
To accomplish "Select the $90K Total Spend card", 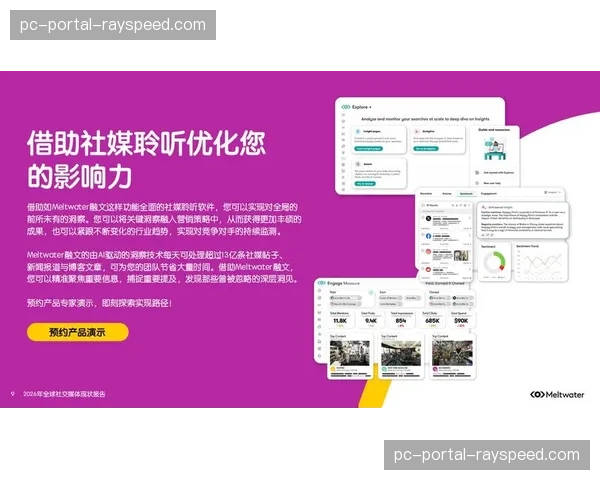I will coord(461,319).
